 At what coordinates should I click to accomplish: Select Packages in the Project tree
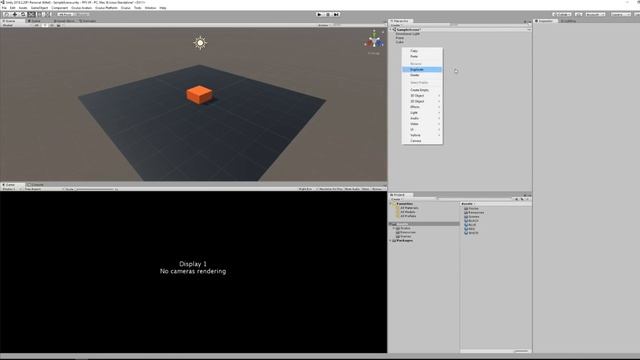click(404, 241)
